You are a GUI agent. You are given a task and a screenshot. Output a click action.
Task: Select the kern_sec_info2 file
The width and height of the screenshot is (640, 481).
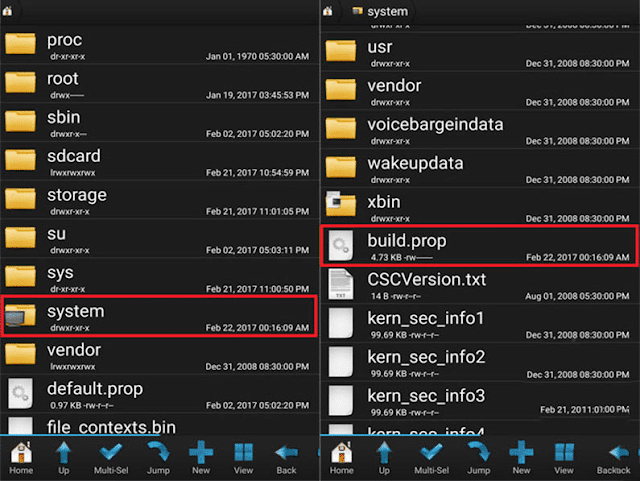[480, 363]
